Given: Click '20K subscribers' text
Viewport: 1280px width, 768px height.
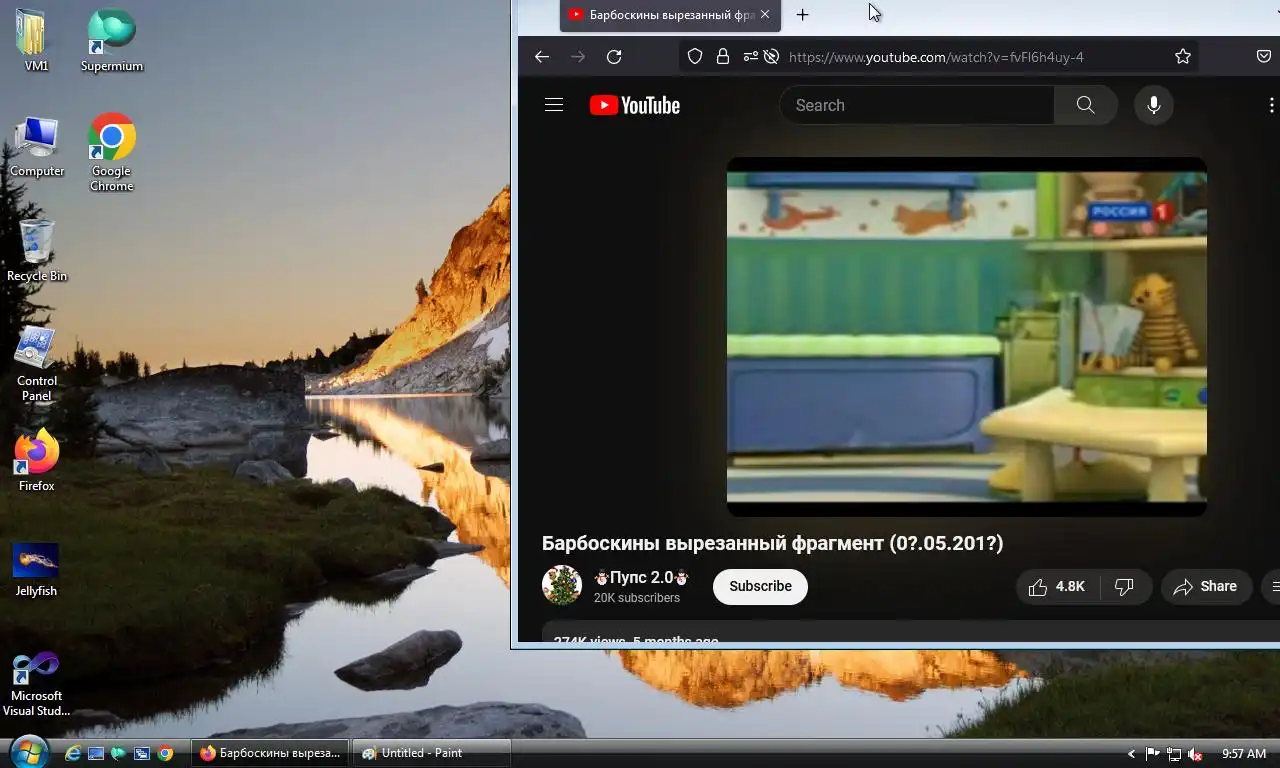Looking at the screenshot, I should coord(637,598).
